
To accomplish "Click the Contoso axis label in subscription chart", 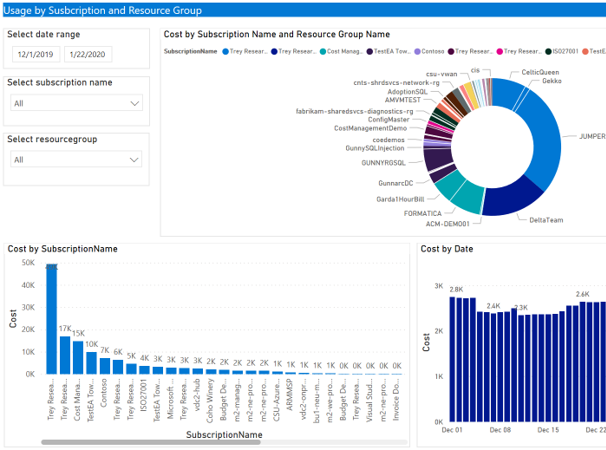I will coord(104,393).
